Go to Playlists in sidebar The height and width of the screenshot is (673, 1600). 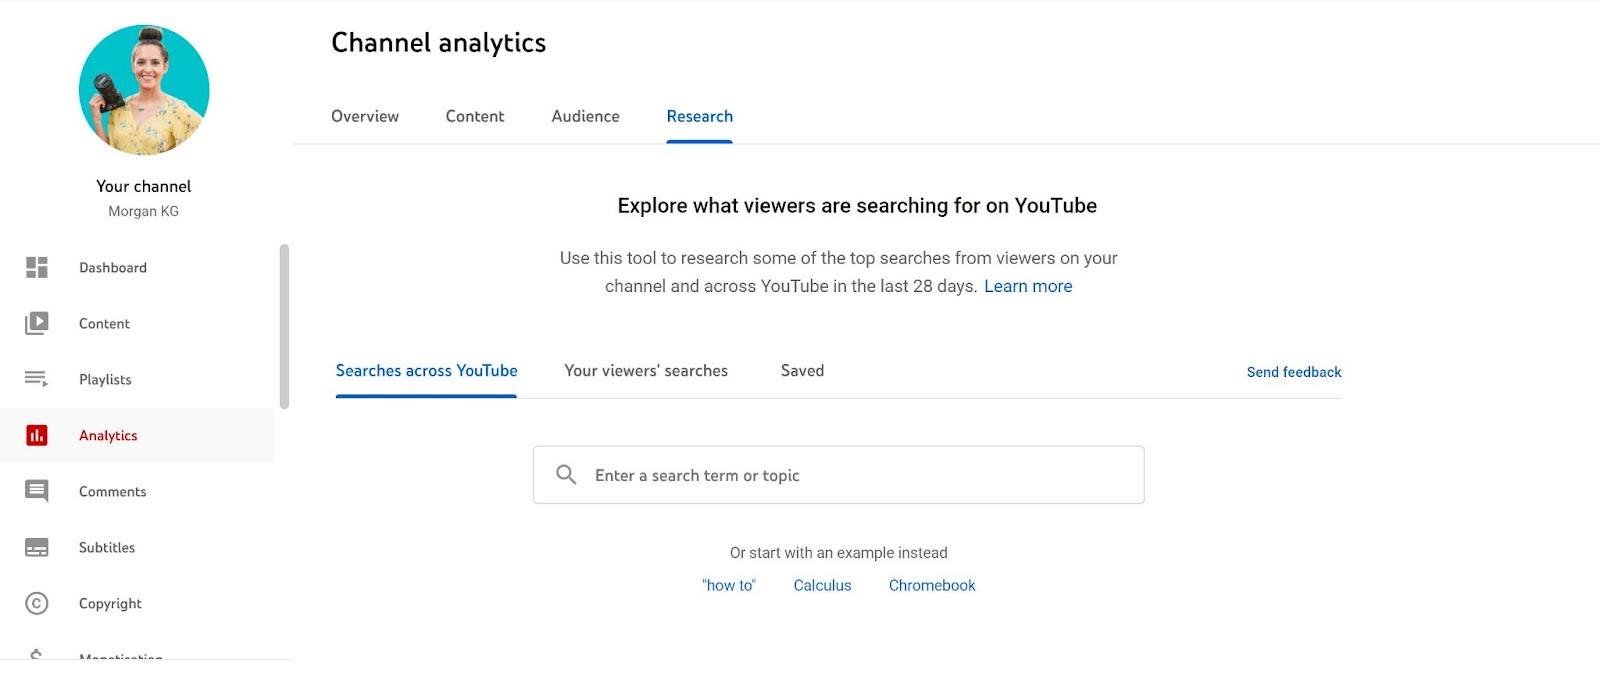point(105,379)
